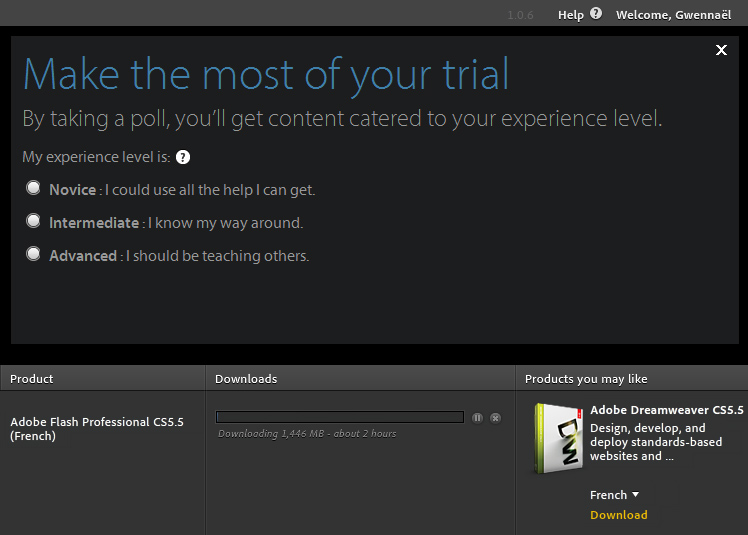This screenshot has width=748, height=535.
Task: Click the experience level info icon
Action: (x=183, y=157)
